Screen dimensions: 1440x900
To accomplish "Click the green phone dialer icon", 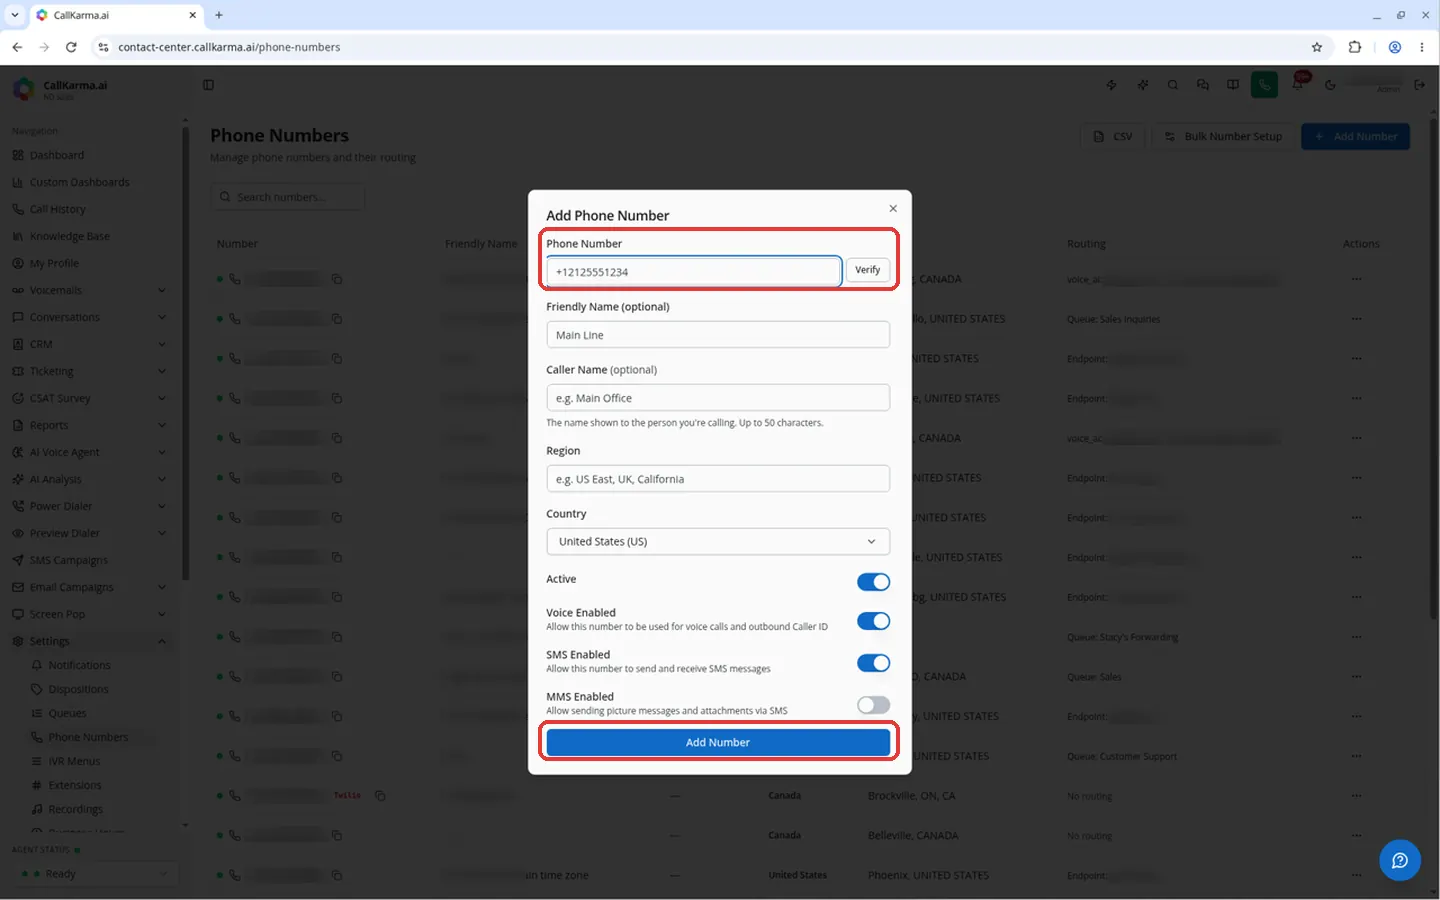I will [1264, 85].
